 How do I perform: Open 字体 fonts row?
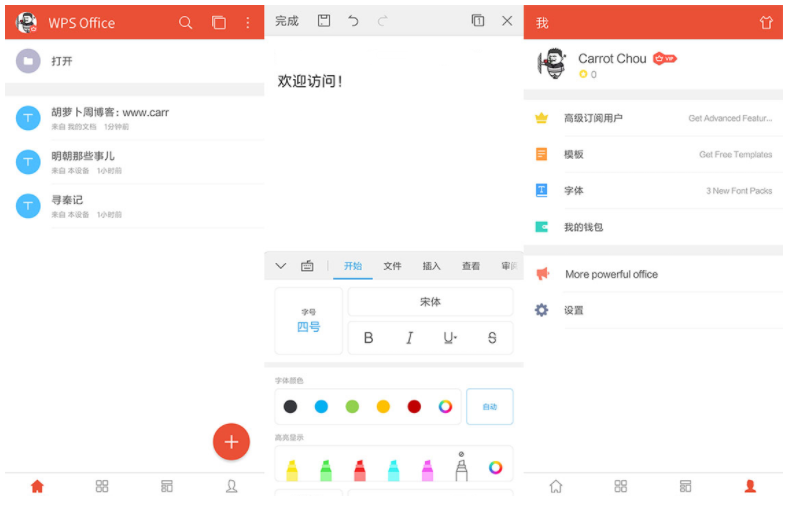coord(653,191)
